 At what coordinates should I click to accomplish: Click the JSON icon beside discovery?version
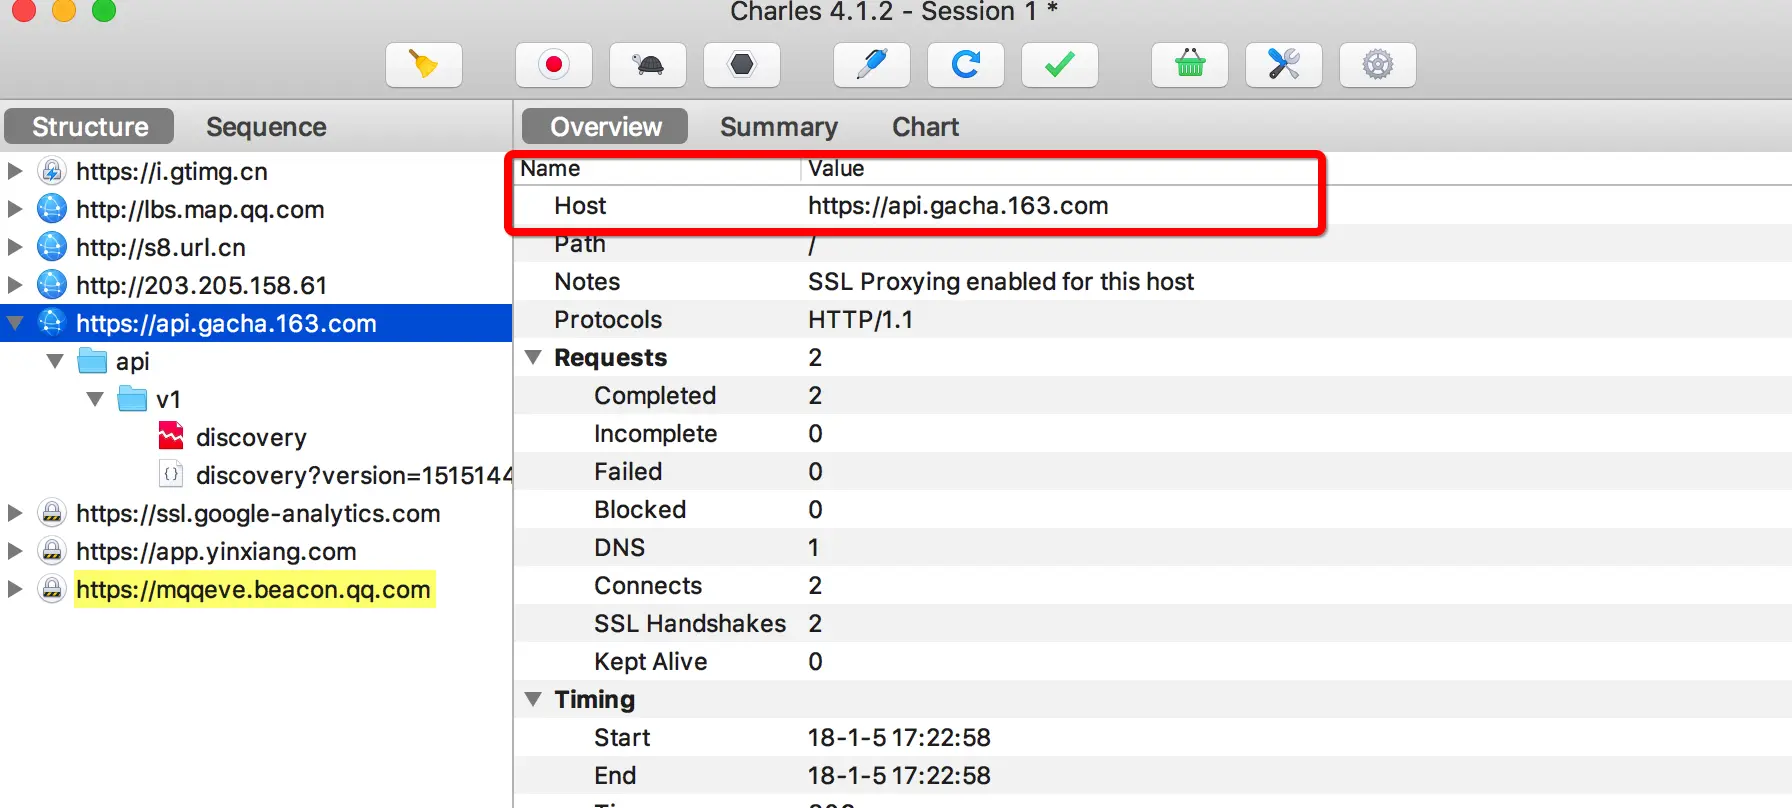click(x=171, y=474)
